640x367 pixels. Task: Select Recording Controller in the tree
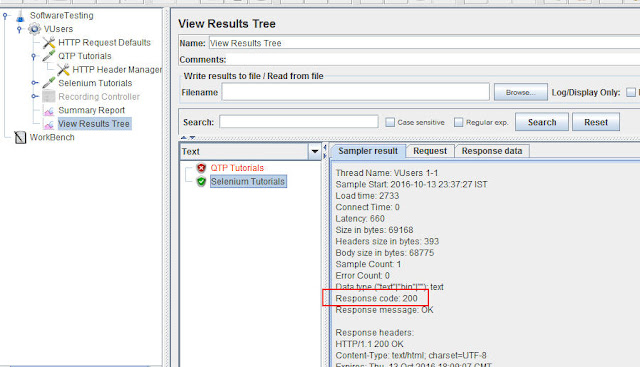click(x=99, y=97)
